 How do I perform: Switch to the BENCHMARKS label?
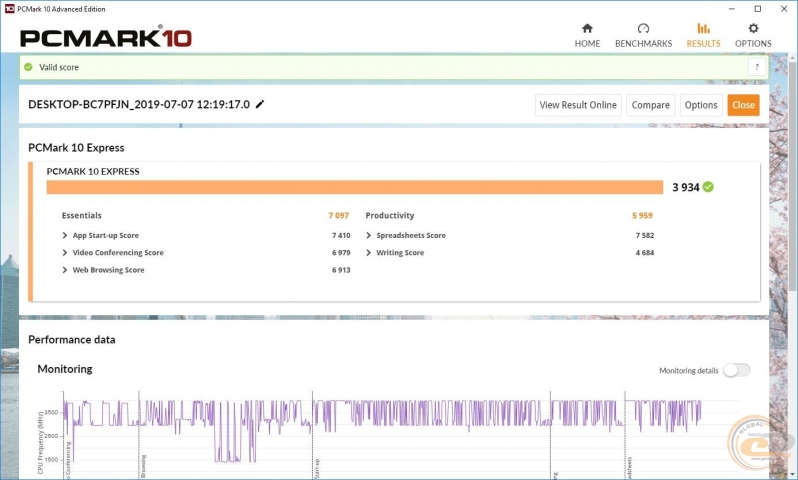(x=643, y=44)
